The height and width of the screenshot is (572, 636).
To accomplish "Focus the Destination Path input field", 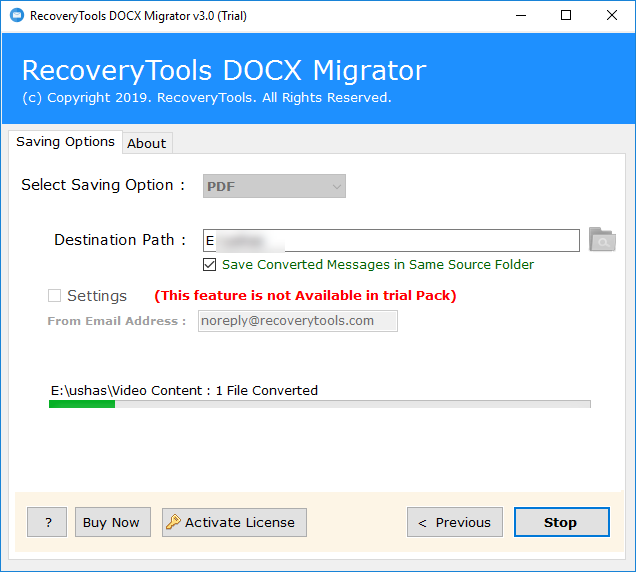I will pyautogui.click(x=391, y=240).
